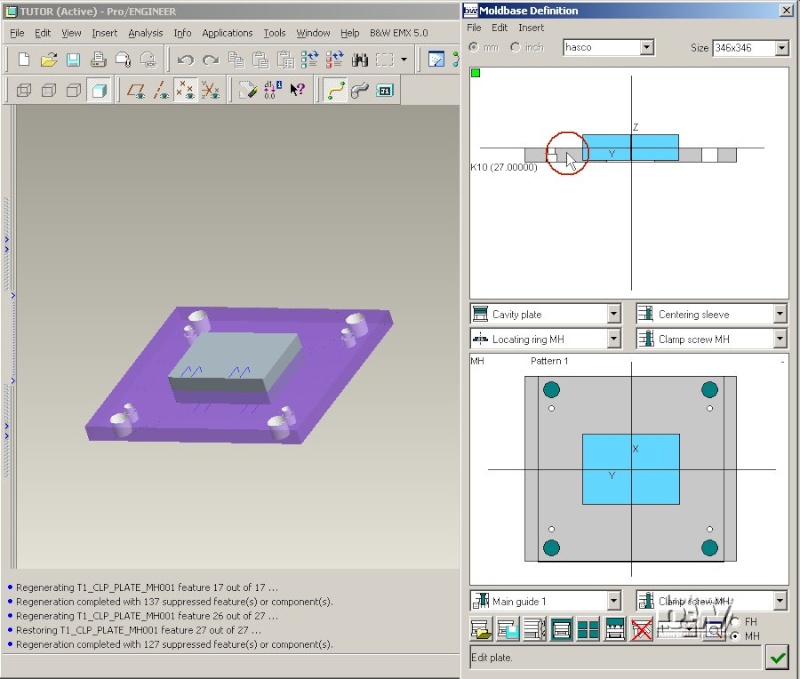Click the green square in preview corner
This screenshot has height=679, width=800.
point(476,73)
